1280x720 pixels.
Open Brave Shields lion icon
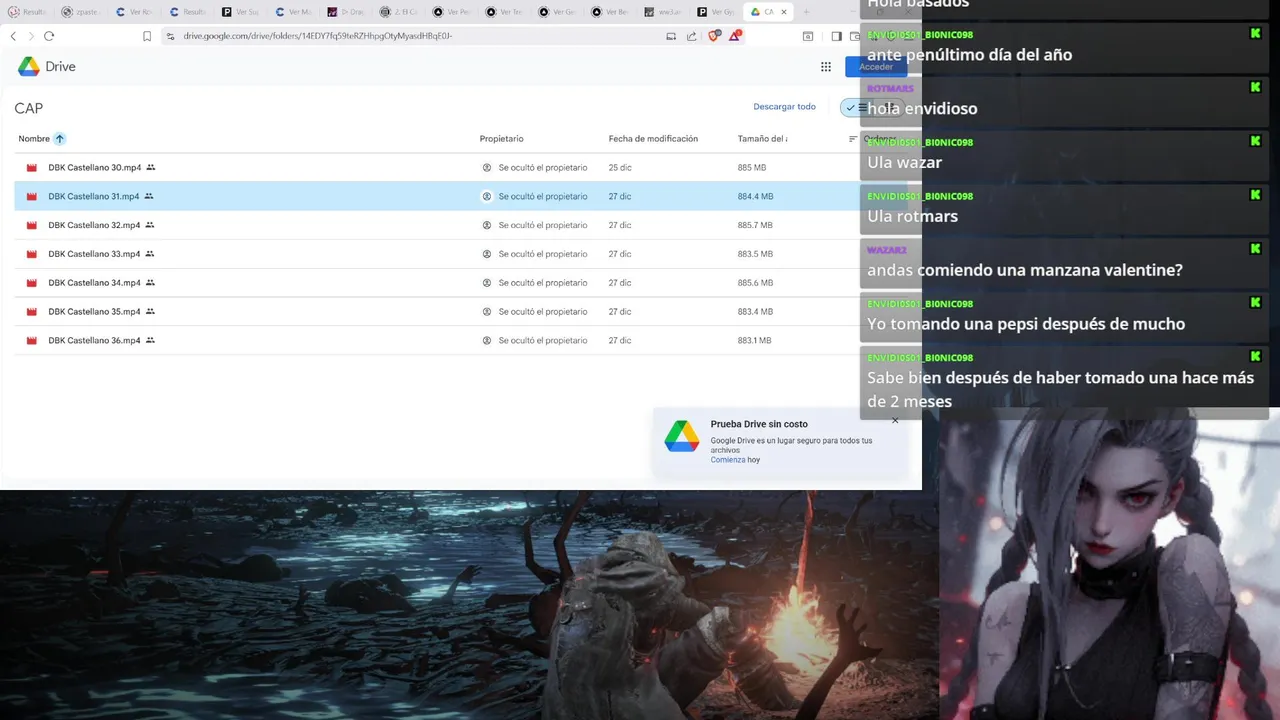(x=714, y=36)
